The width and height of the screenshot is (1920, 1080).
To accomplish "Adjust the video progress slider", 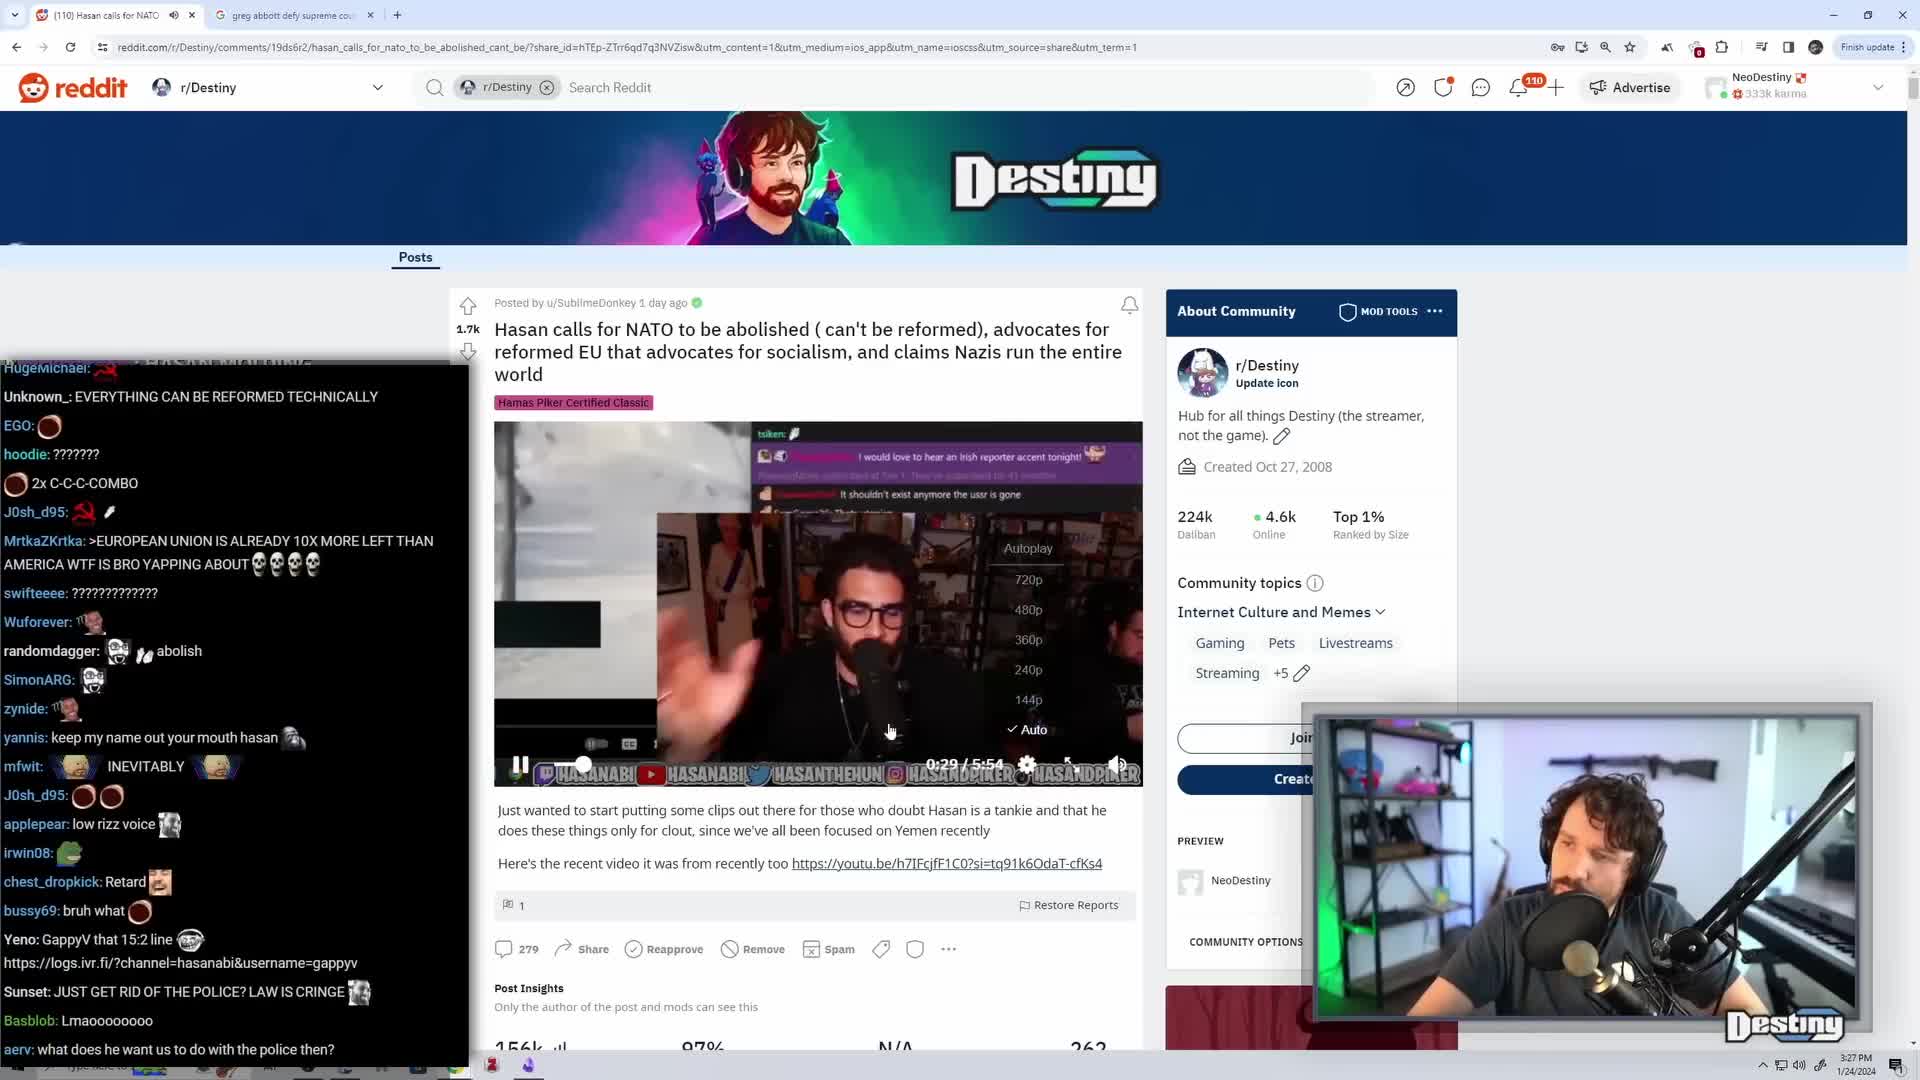I will point(584,765).
